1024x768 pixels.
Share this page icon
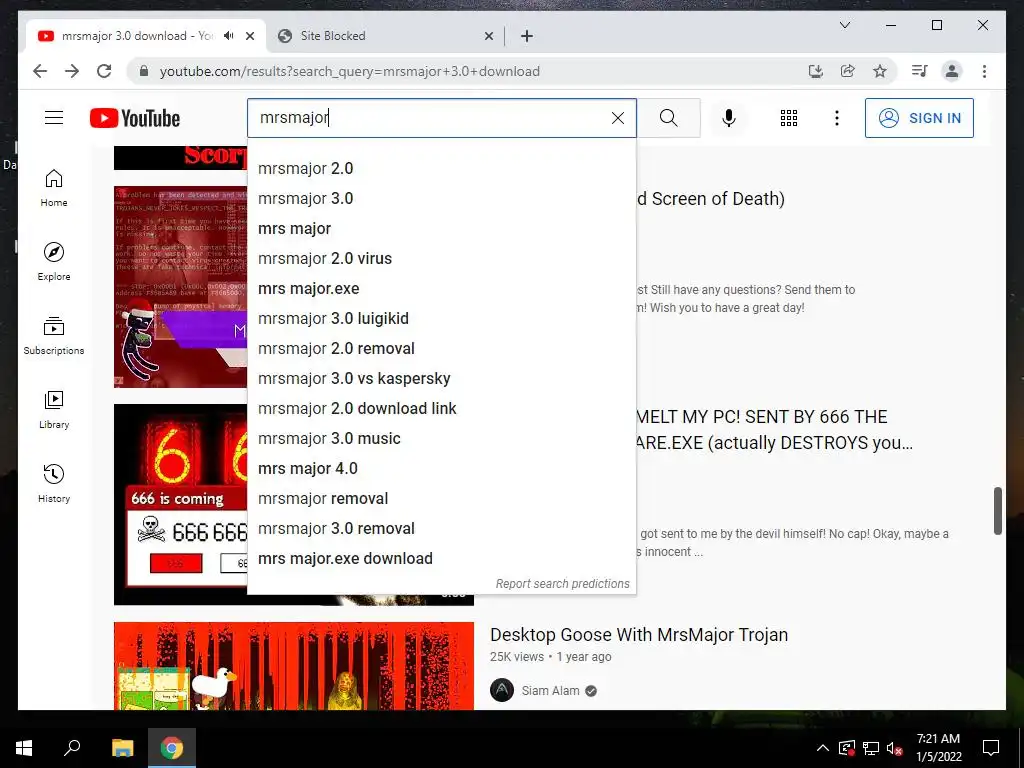(x=848, y=71)
